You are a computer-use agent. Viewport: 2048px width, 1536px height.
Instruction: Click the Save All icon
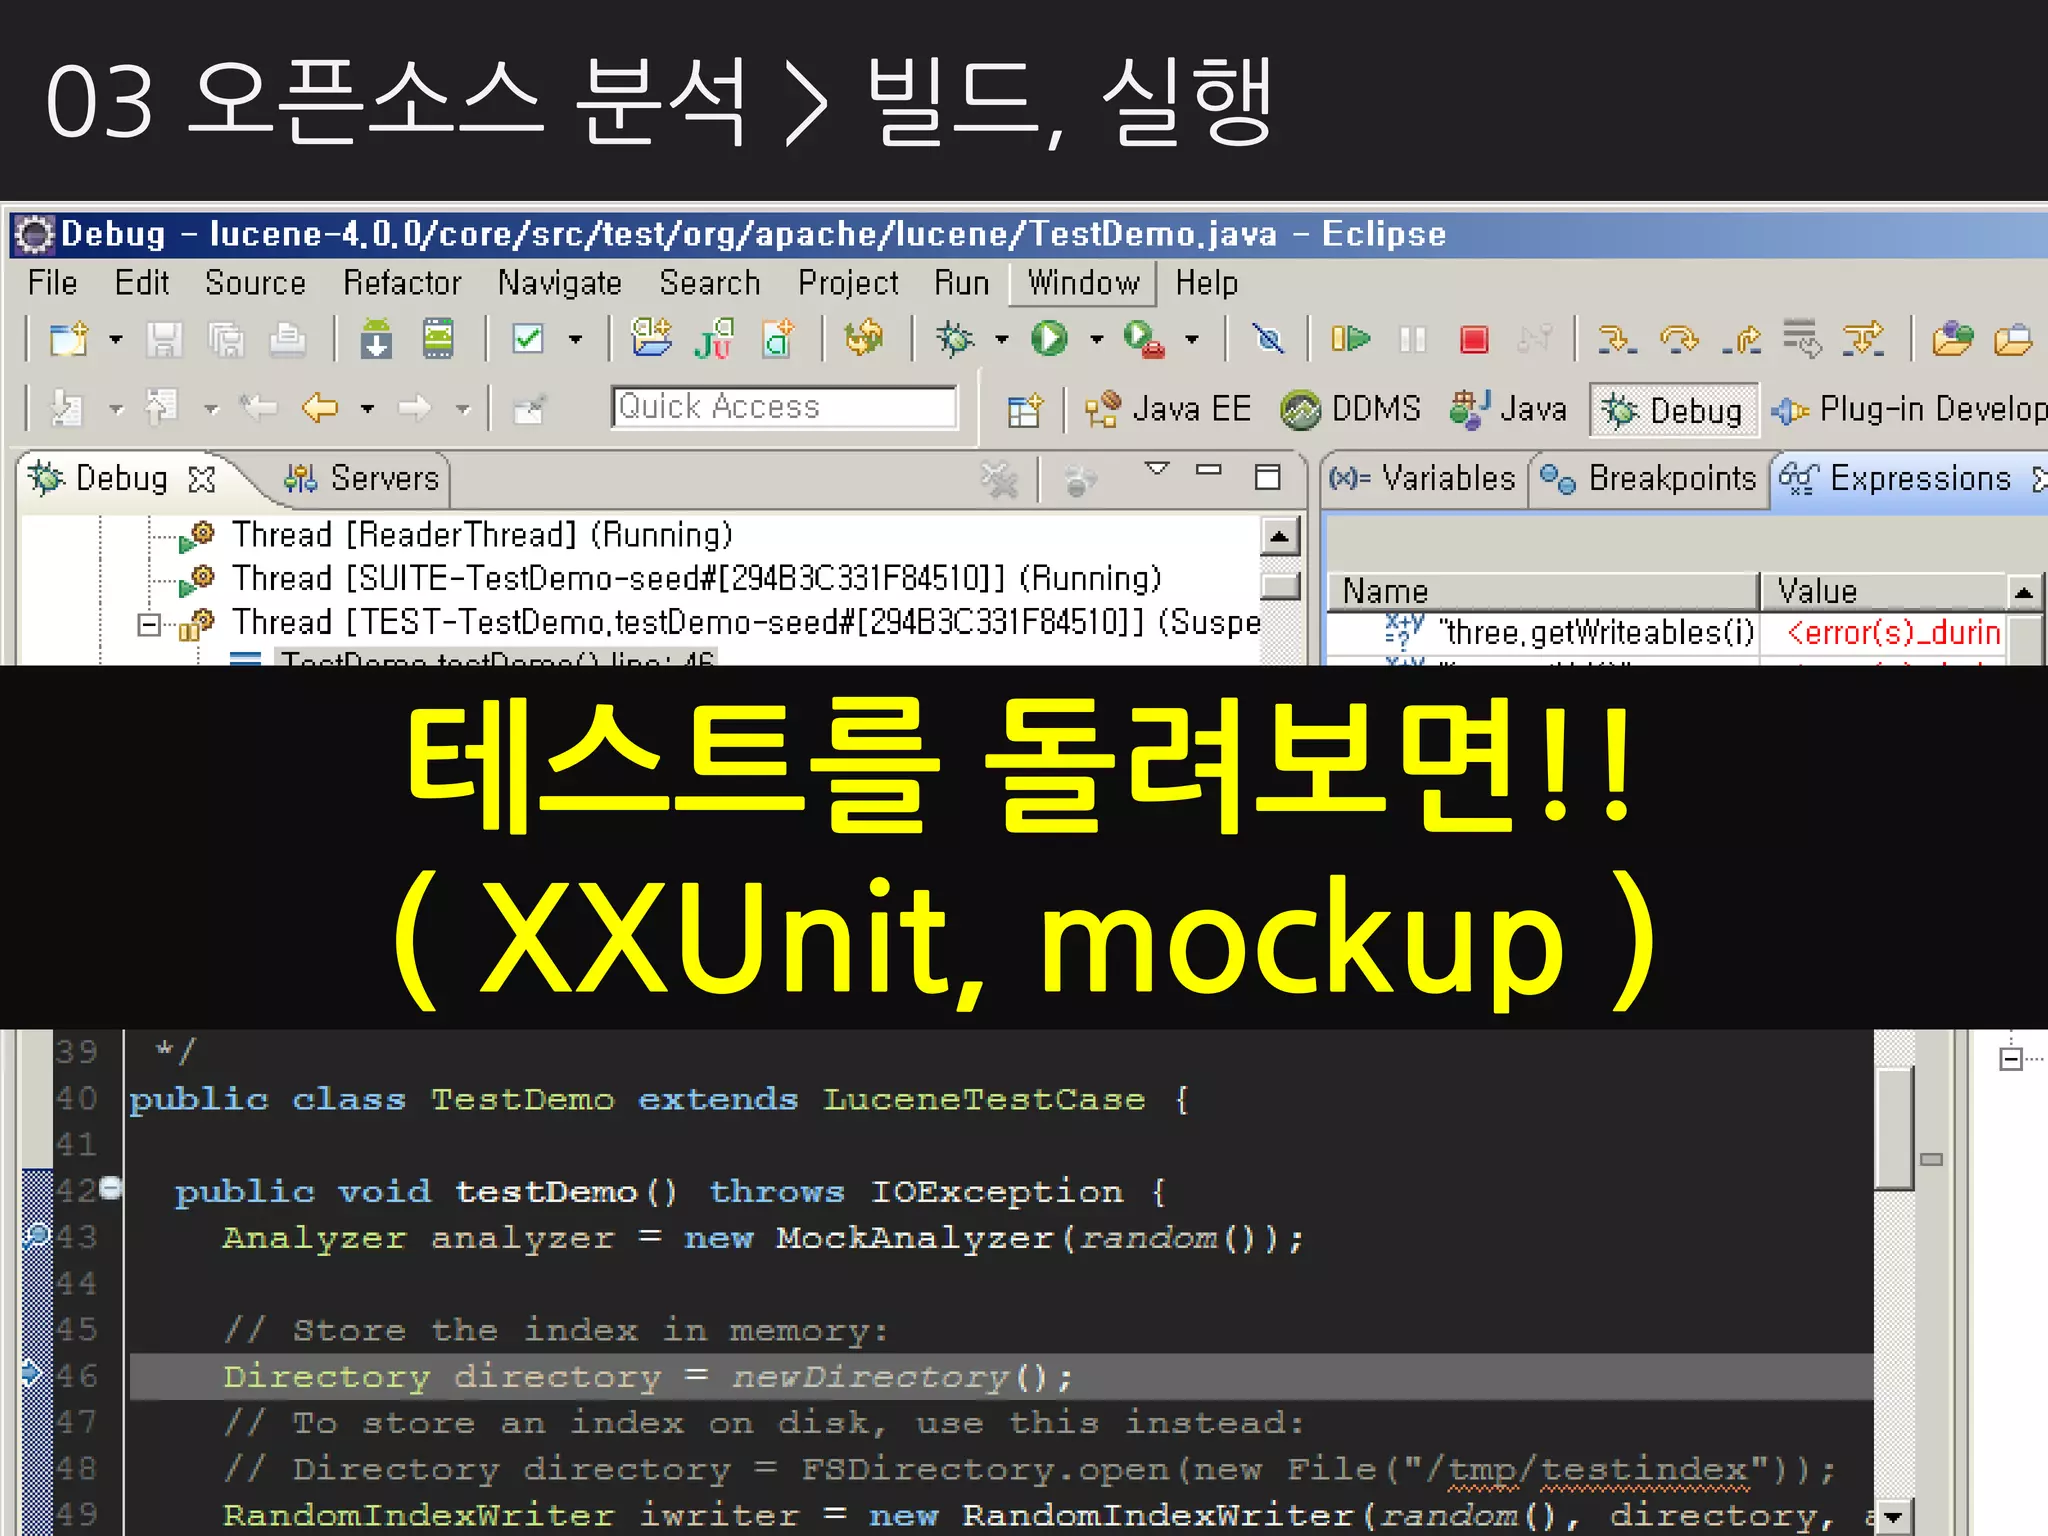[x=226, y=340]
